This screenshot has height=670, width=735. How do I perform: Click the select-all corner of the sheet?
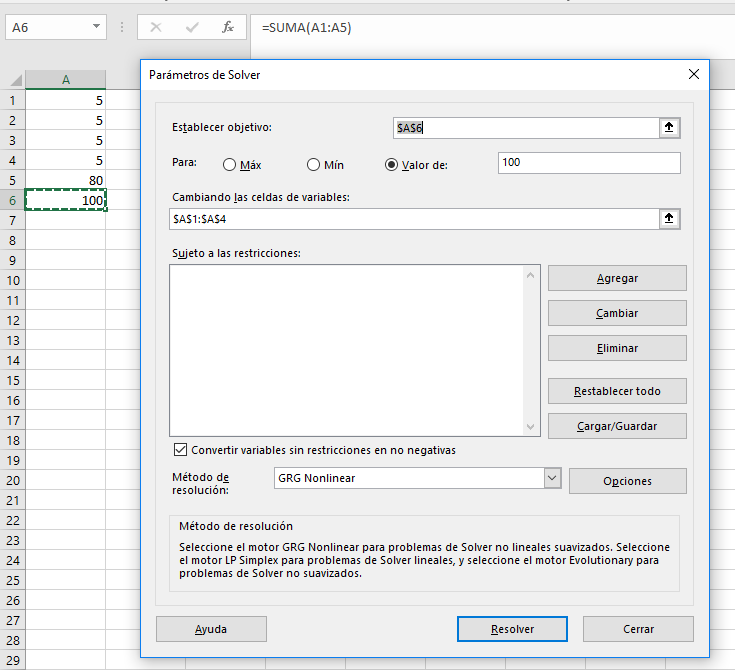tap(14, 80)
